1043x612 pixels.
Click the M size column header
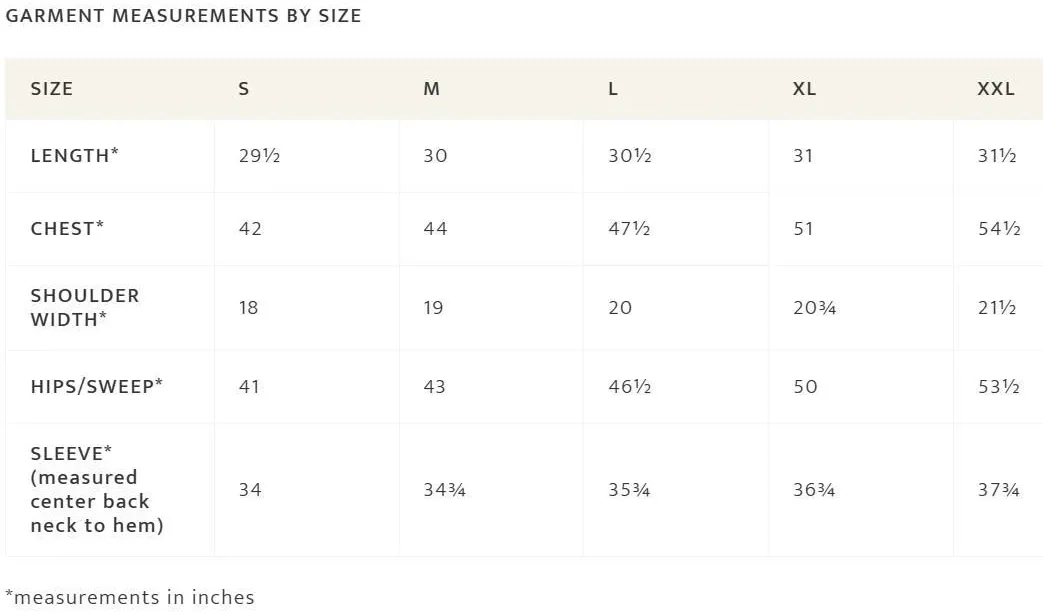[x=431, y=88]
